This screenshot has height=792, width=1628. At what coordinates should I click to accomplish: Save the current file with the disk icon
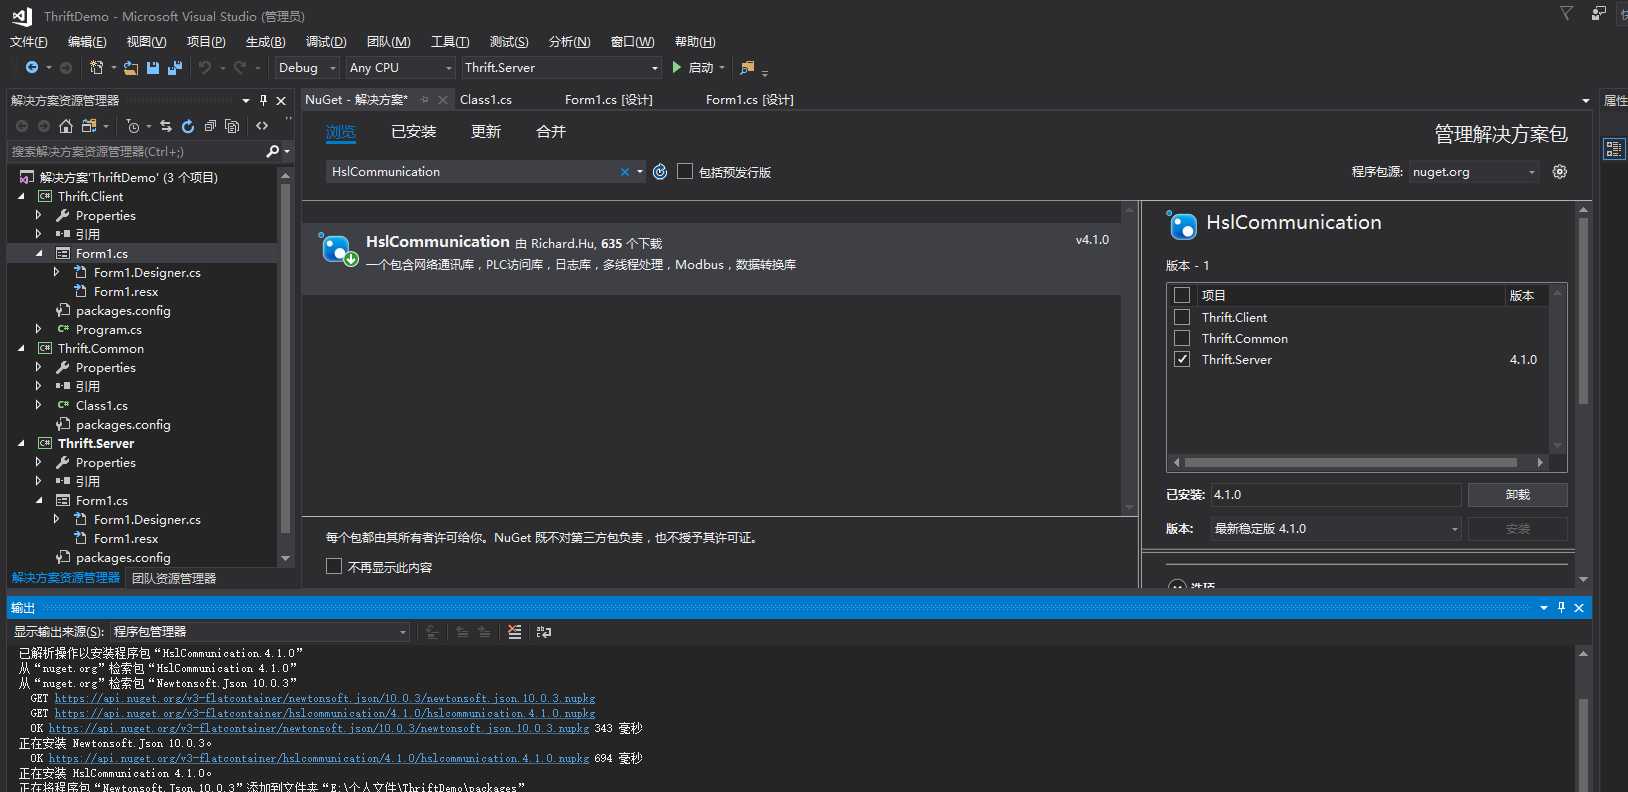[153, 67]
